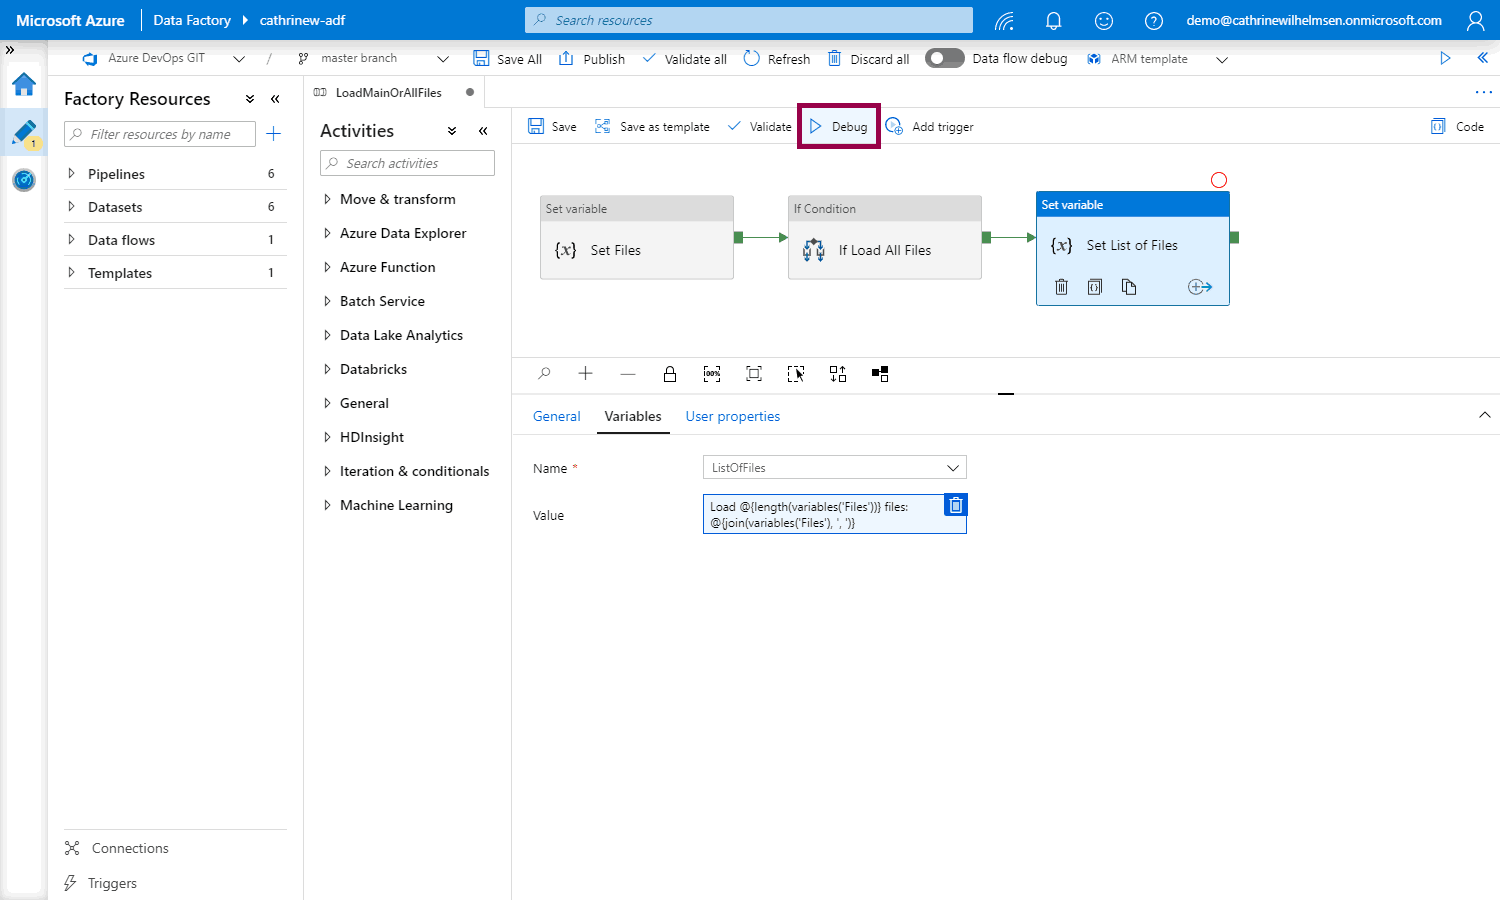1500x900 pixels.
Task: Delete the Set List of Files activity
Action: click(1062, 287)
